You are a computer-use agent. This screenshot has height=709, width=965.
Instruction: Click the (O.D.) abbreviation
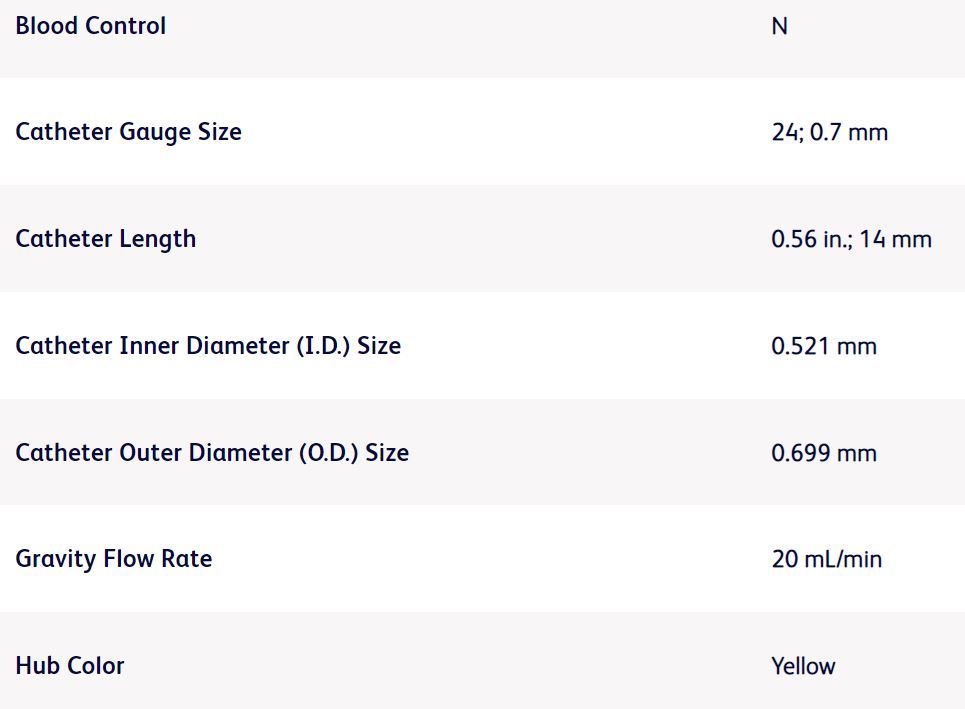pyautogui.click(x=329, y=453)
